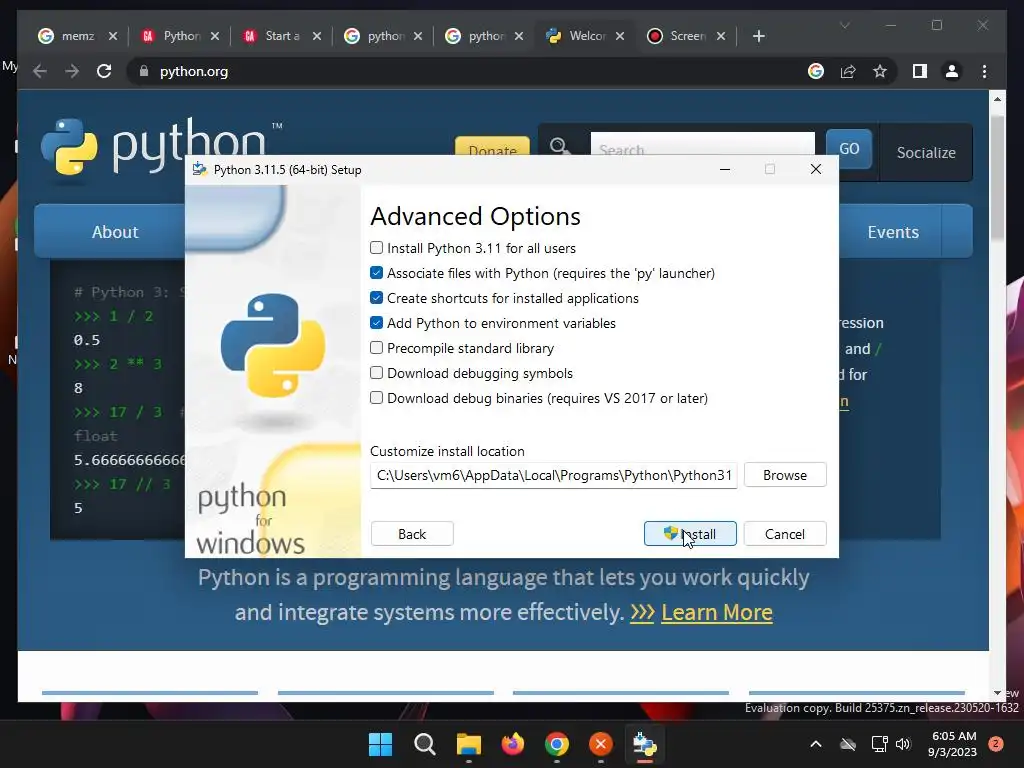
Task: Enable Download debugging symbols checkbox
Action: click(376, 373)
